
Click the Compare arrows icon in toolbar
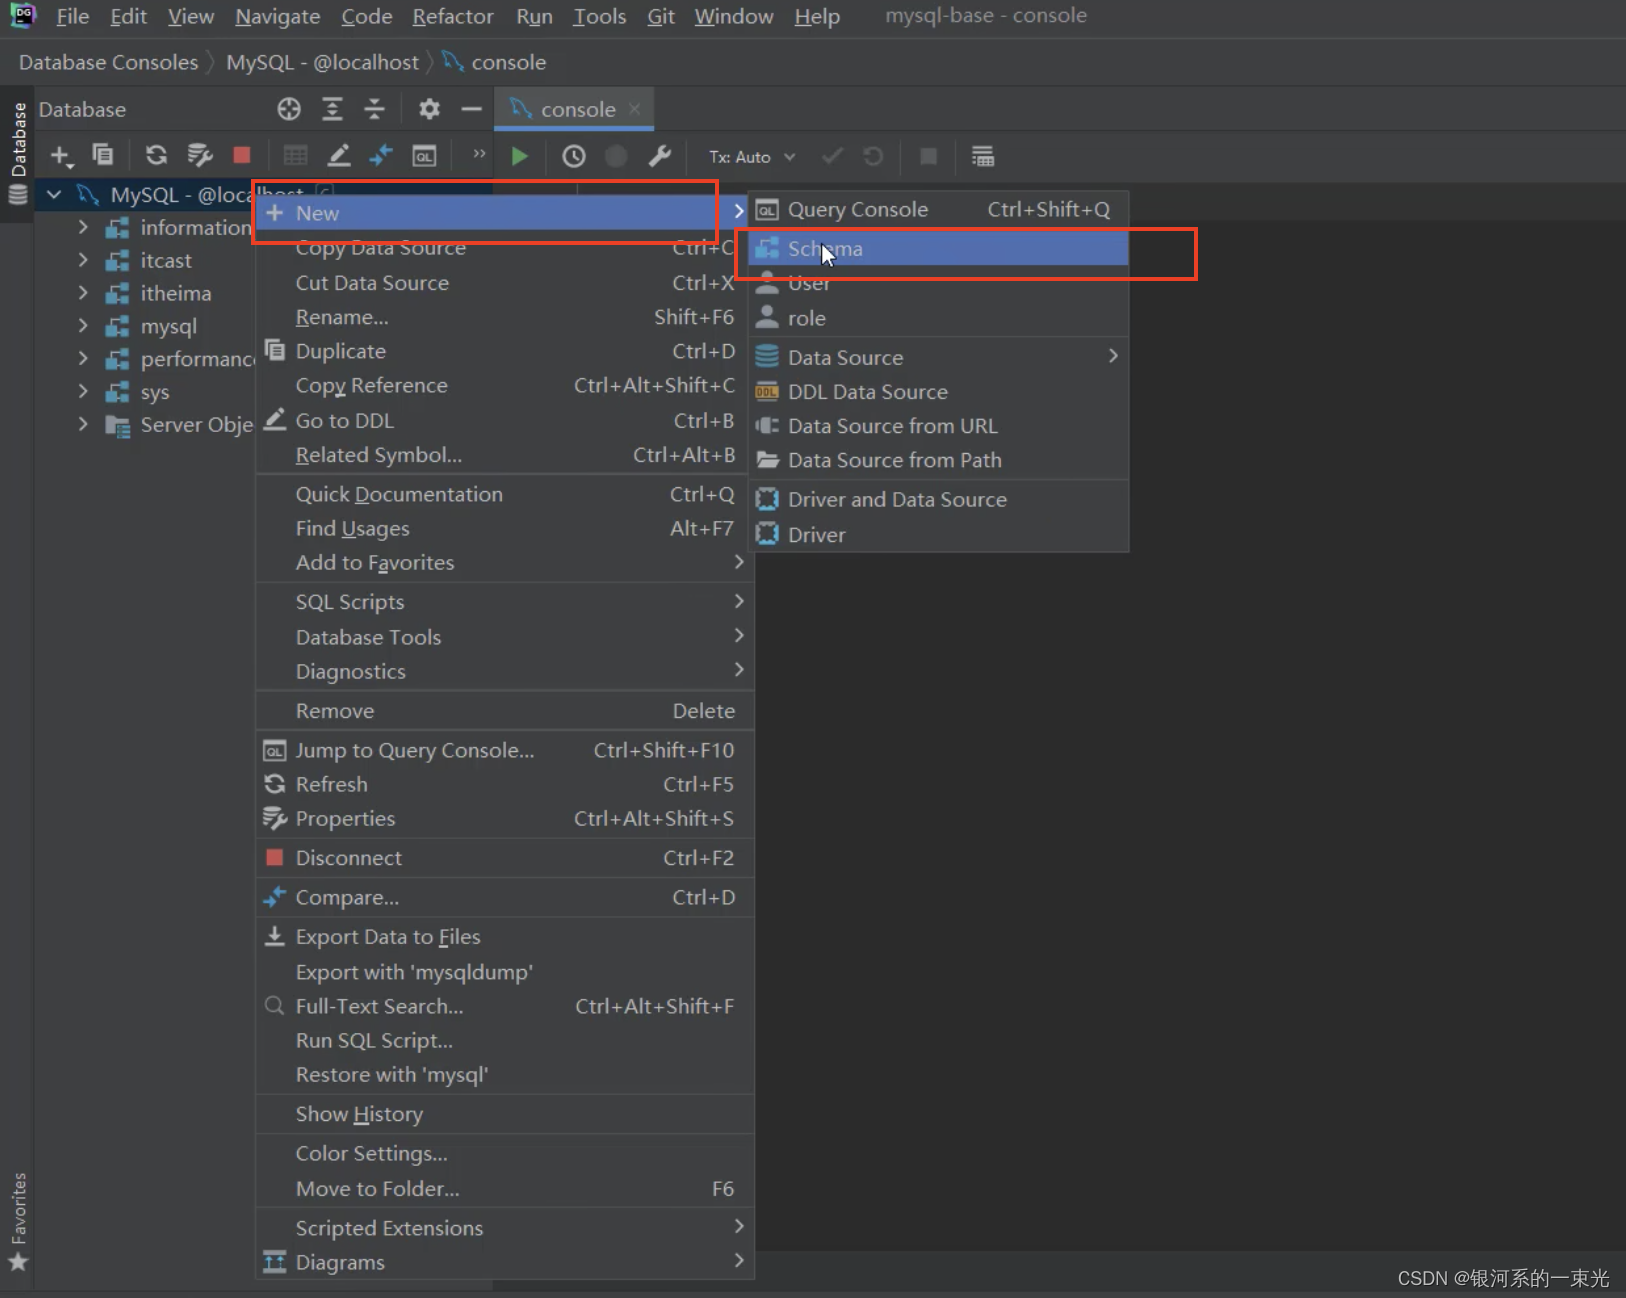click(x=381, y=155)
